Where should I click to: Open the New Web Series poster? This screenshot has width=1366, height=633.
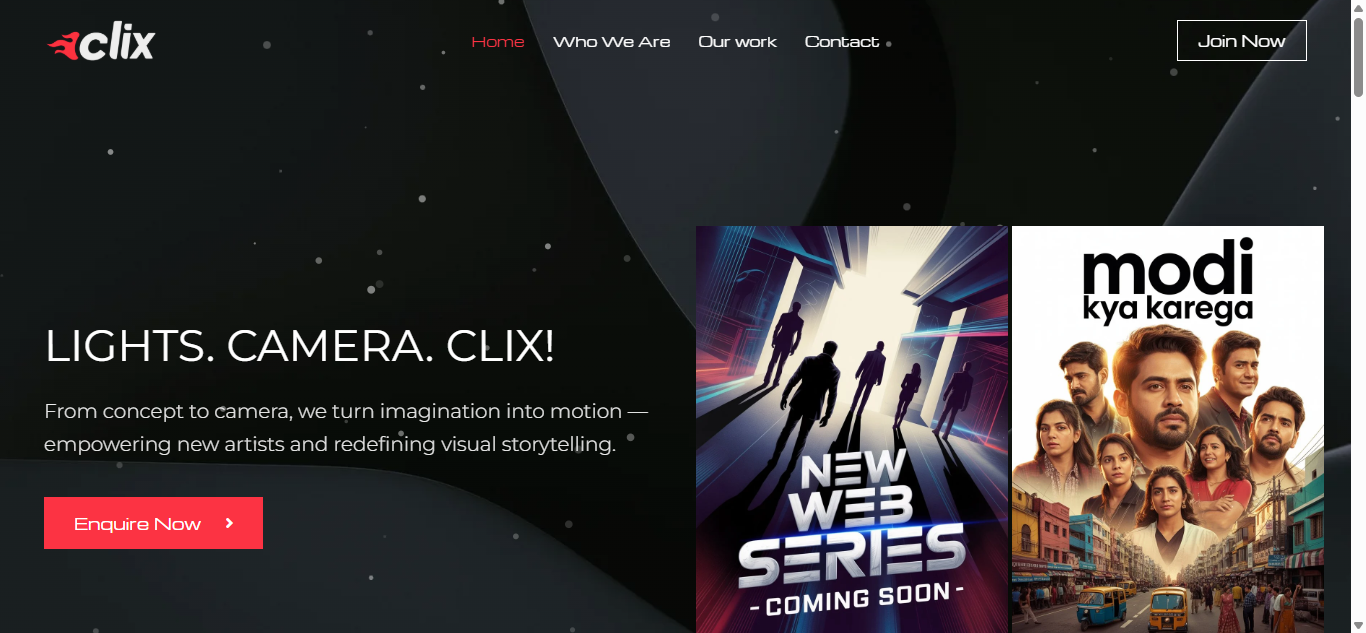[852, 429]
